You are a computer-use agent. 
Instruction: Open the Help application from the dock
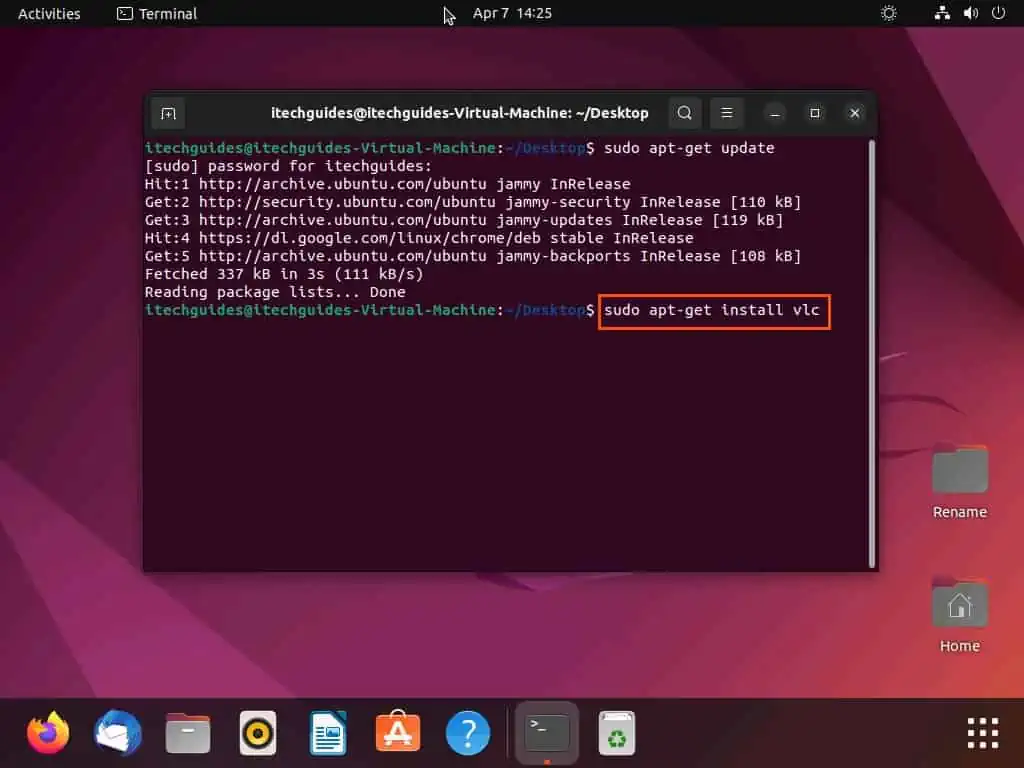(467, 733)
